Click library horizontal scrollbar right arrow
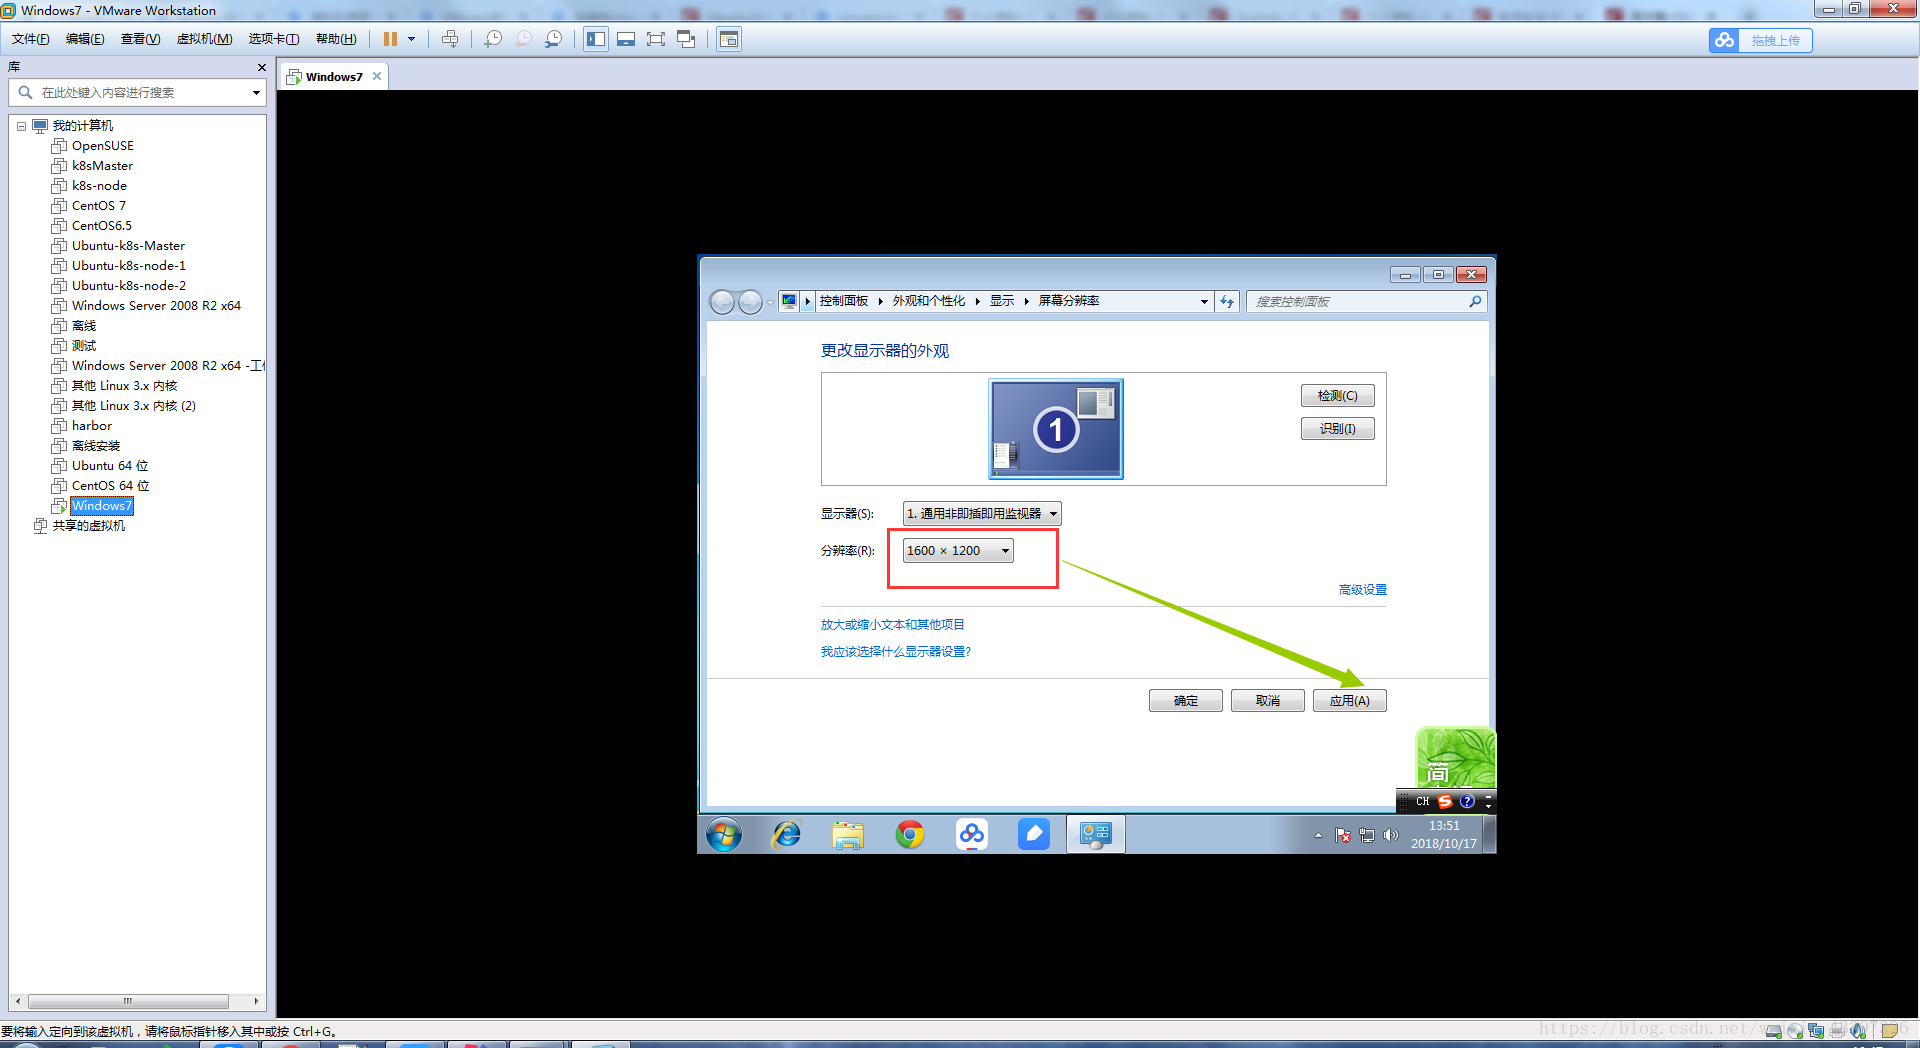Image resolution: width=1920 pixels, height=1048 pixels. [256, 1001]
